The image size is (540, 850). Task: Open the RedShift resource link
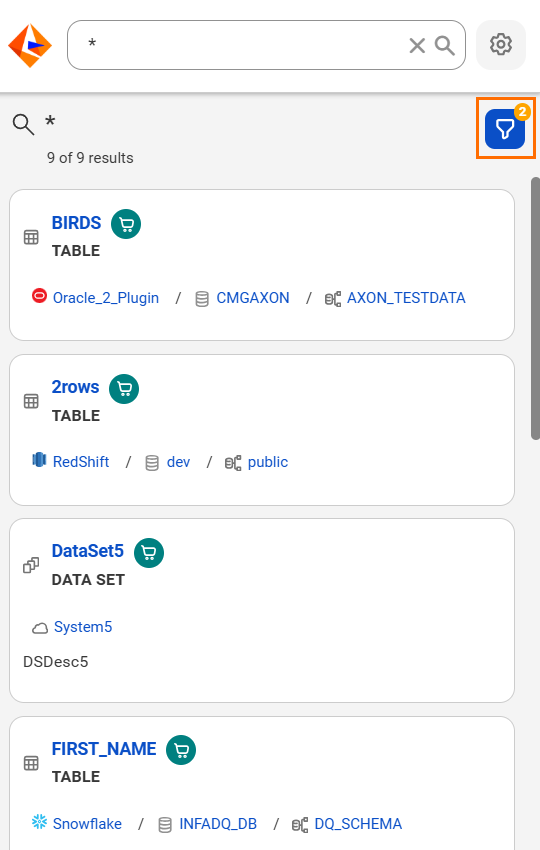[81, 462]
